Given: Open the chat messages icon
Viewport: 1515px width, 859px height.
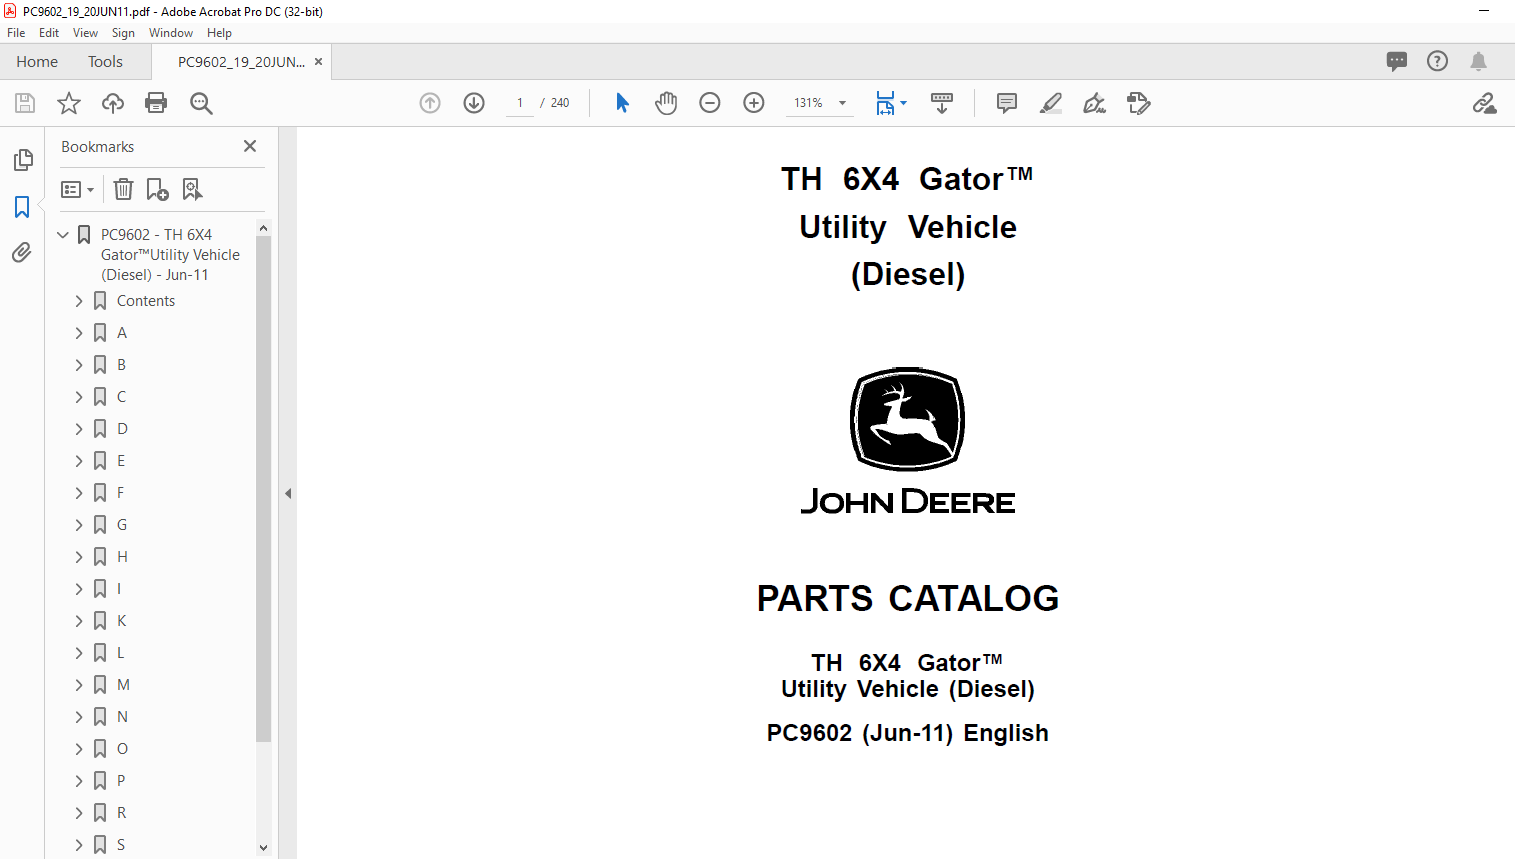Looking at the screenshot, I should coord(1397,61).
